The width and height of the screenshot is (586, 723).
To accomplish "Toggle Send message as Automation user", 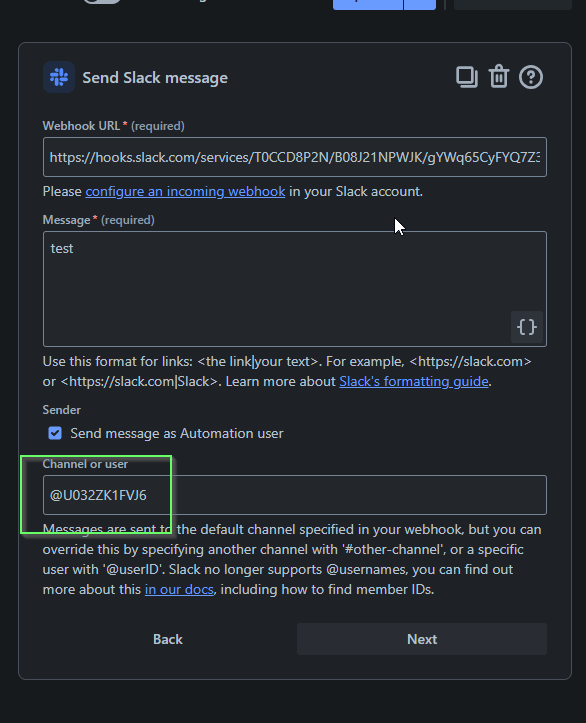I will point(55,433).
